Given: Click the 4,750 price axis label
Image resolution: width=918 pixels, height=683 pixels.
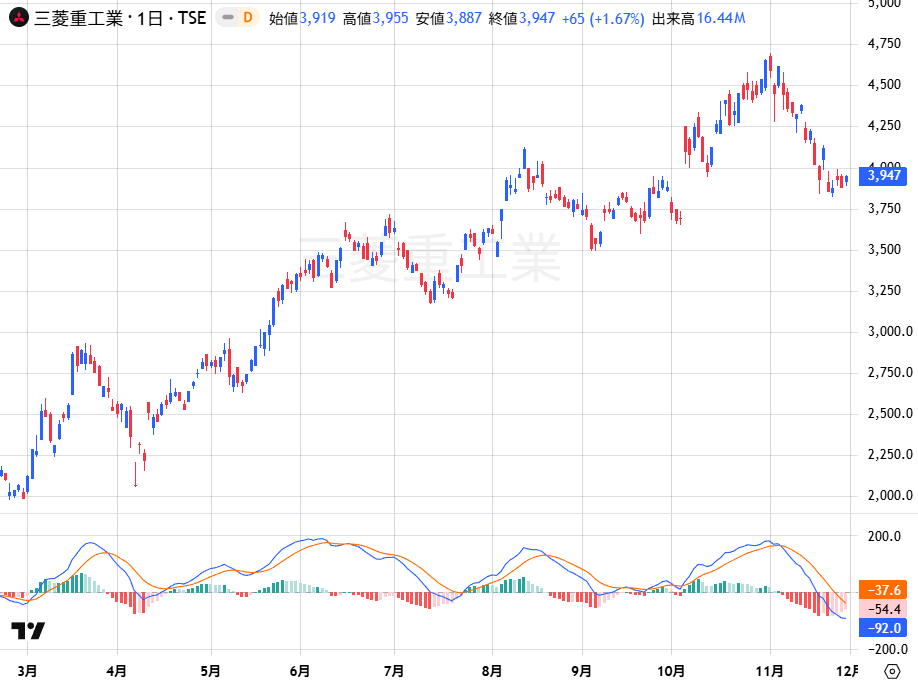Looking at the screenshot, I should click(884, 43).
